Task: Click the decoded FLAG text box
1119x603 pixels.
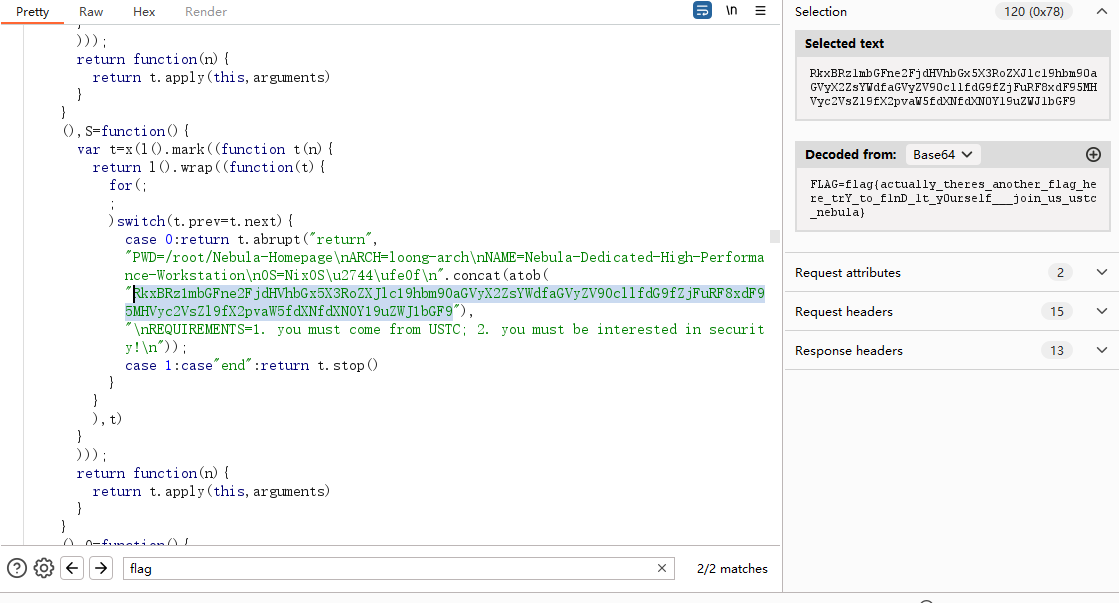Action: (953, 198)
